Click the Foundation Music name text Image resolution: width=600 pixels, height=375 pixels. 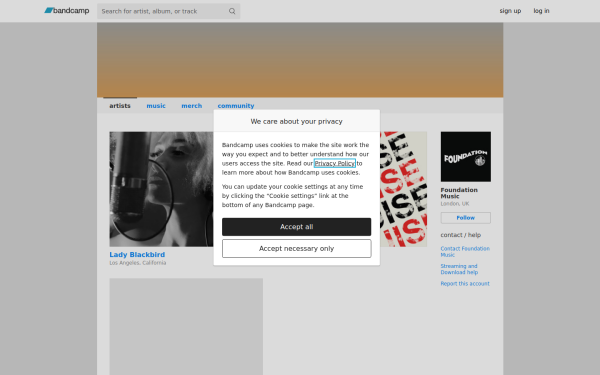[459, 193]
